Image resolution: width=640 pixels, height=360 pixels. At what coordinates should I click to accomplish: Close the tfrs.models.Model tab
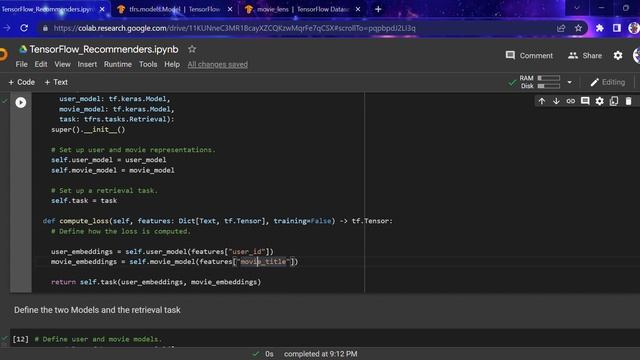click(230, 9)
